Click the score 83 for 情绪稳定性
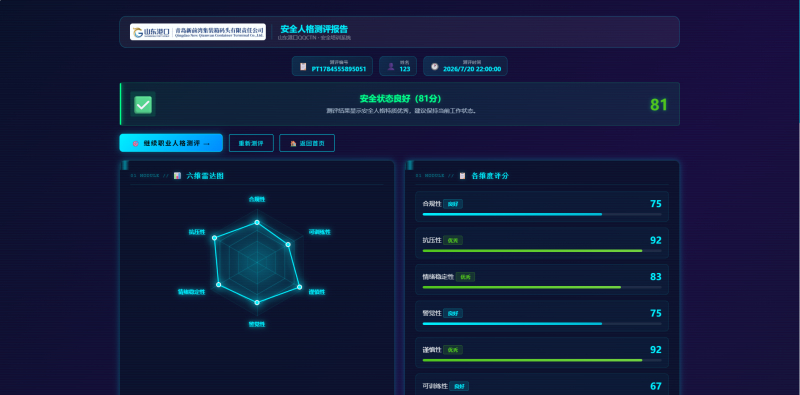This screenshot has height=395, width=800. coord(656,277)
